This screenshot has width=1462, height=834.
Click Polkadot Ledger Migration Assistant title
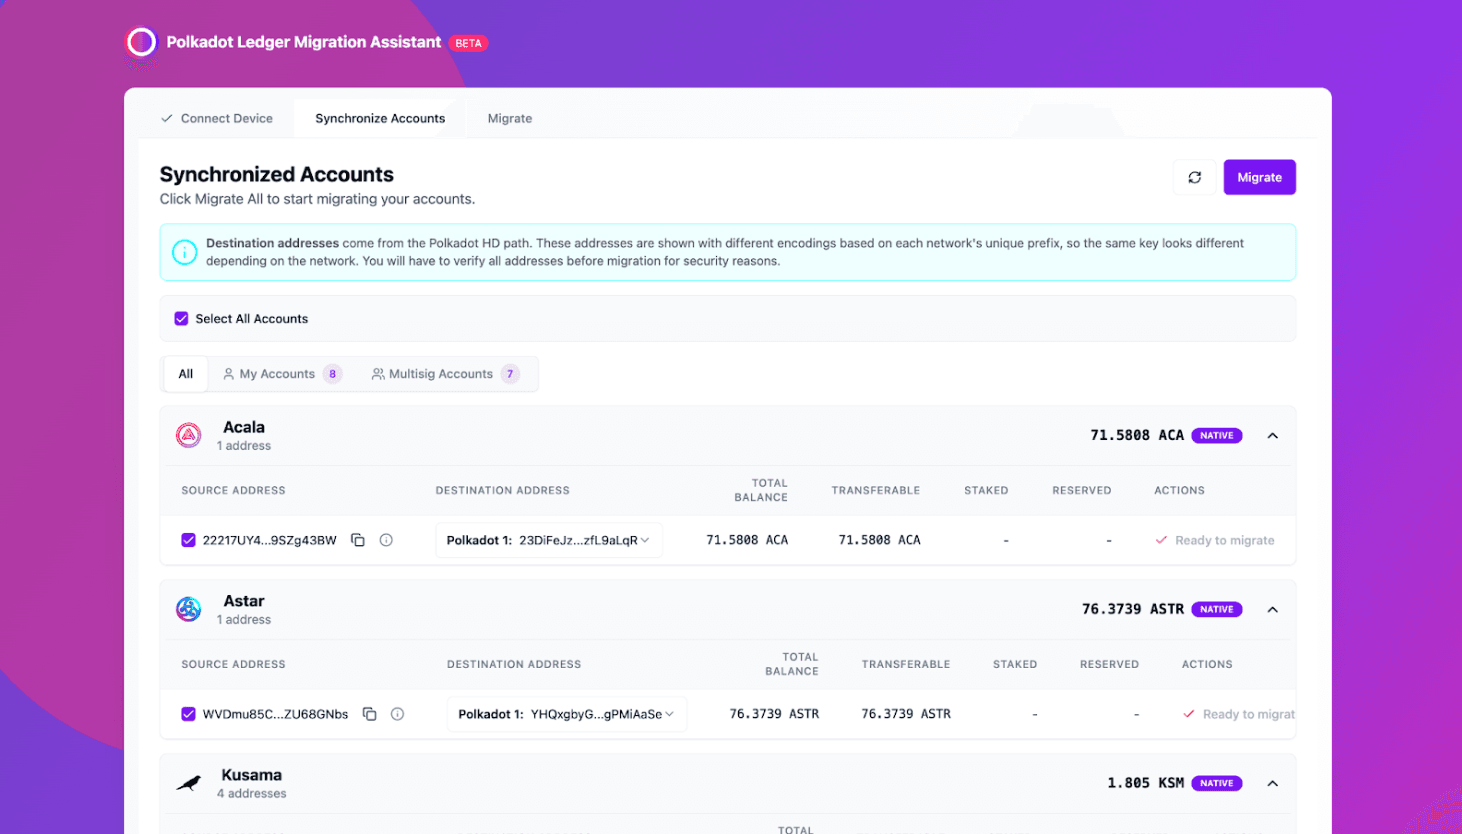304,42
